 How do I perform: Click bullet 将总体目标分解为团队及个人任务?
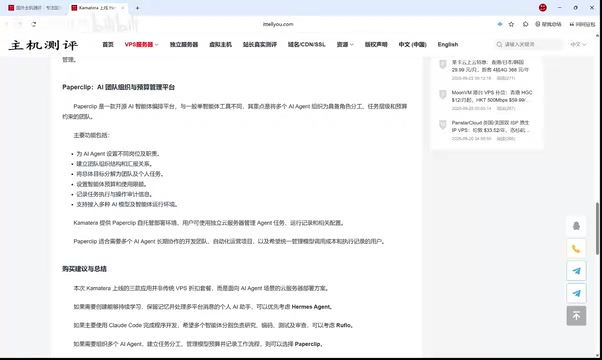[120, 174]
